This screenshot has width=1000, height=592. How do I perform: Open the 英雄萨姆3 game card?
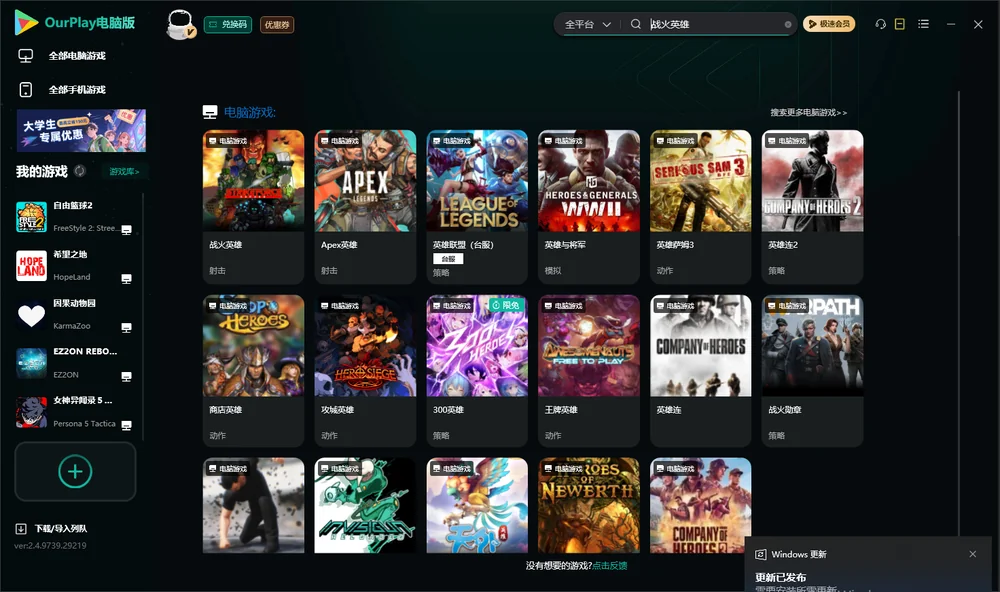point(701,207)
